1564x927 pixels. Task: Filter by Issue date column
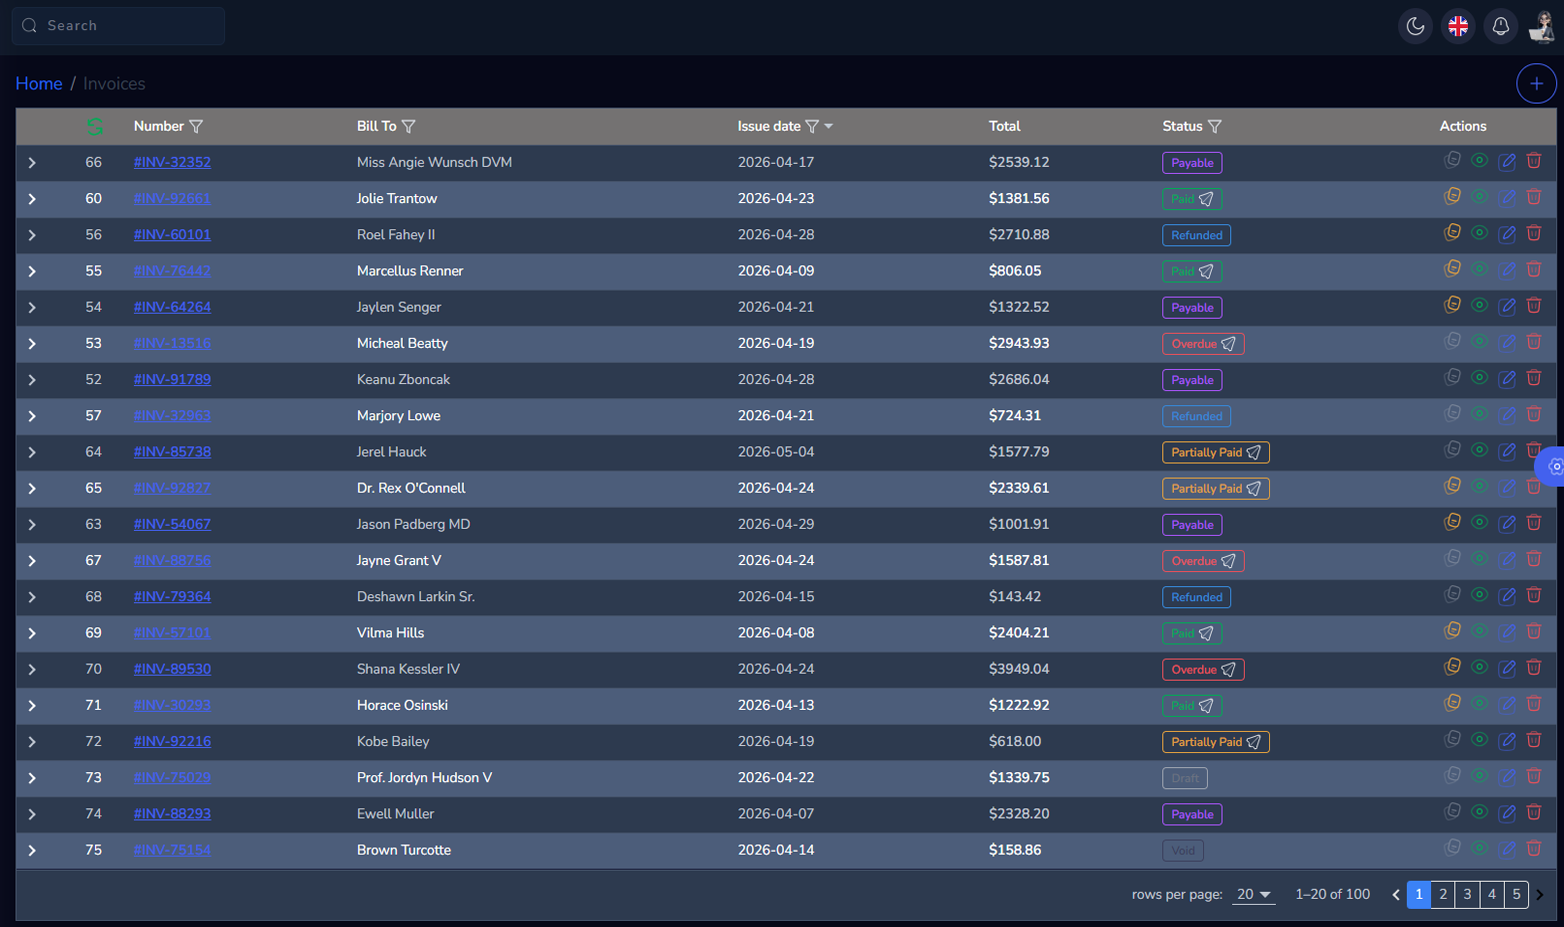coord(812,126)
